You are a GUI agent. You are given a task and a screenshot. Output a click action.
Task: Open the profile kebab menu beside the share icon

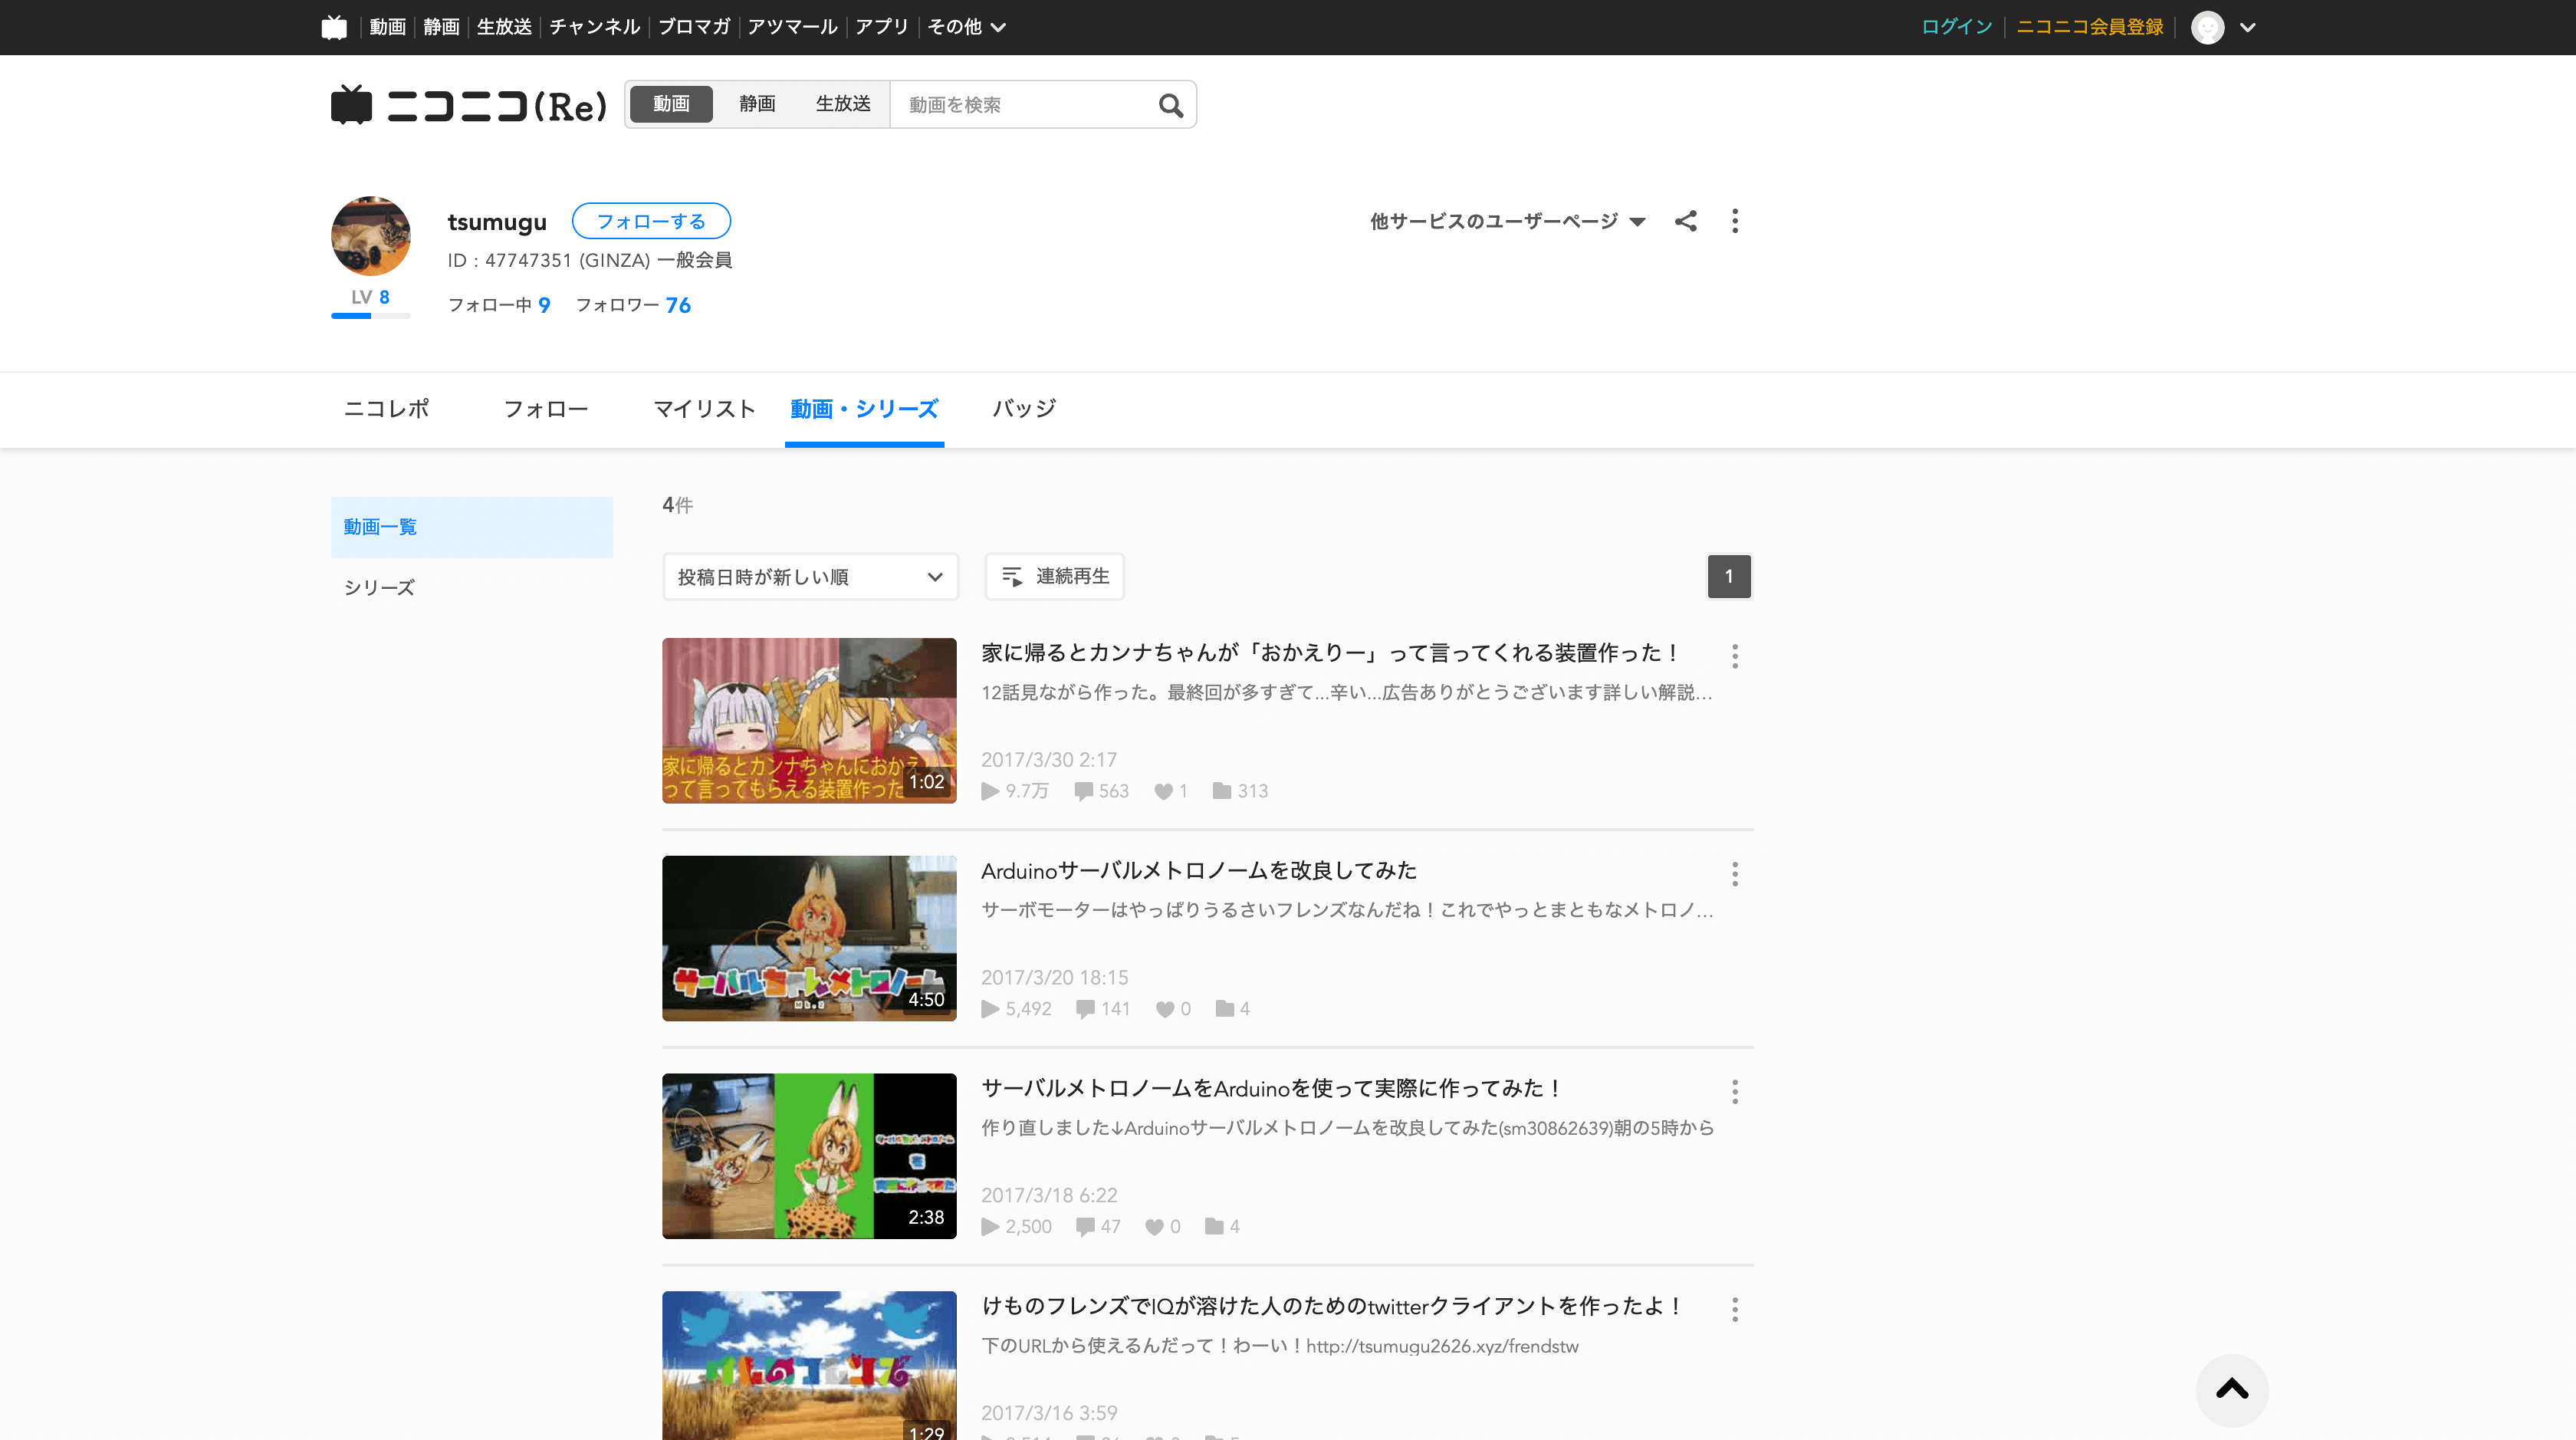[x=1735, y=221]
